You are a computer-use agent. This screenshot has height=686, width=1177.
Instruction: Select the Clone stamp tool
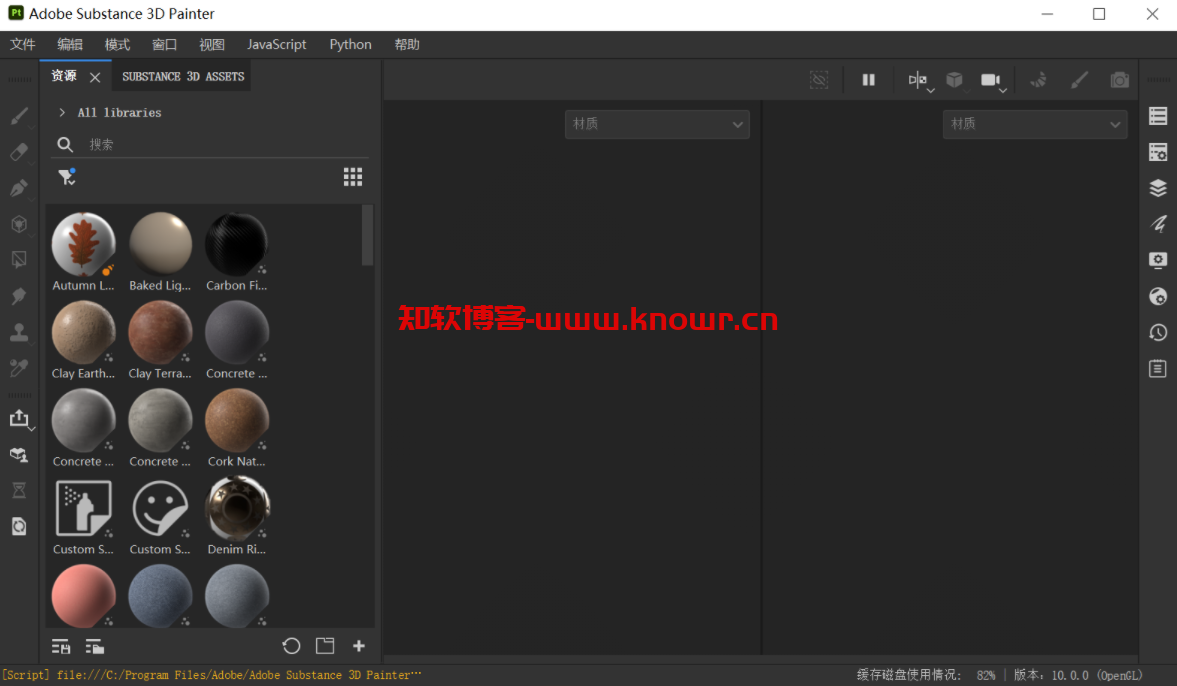tap(20, 332)
